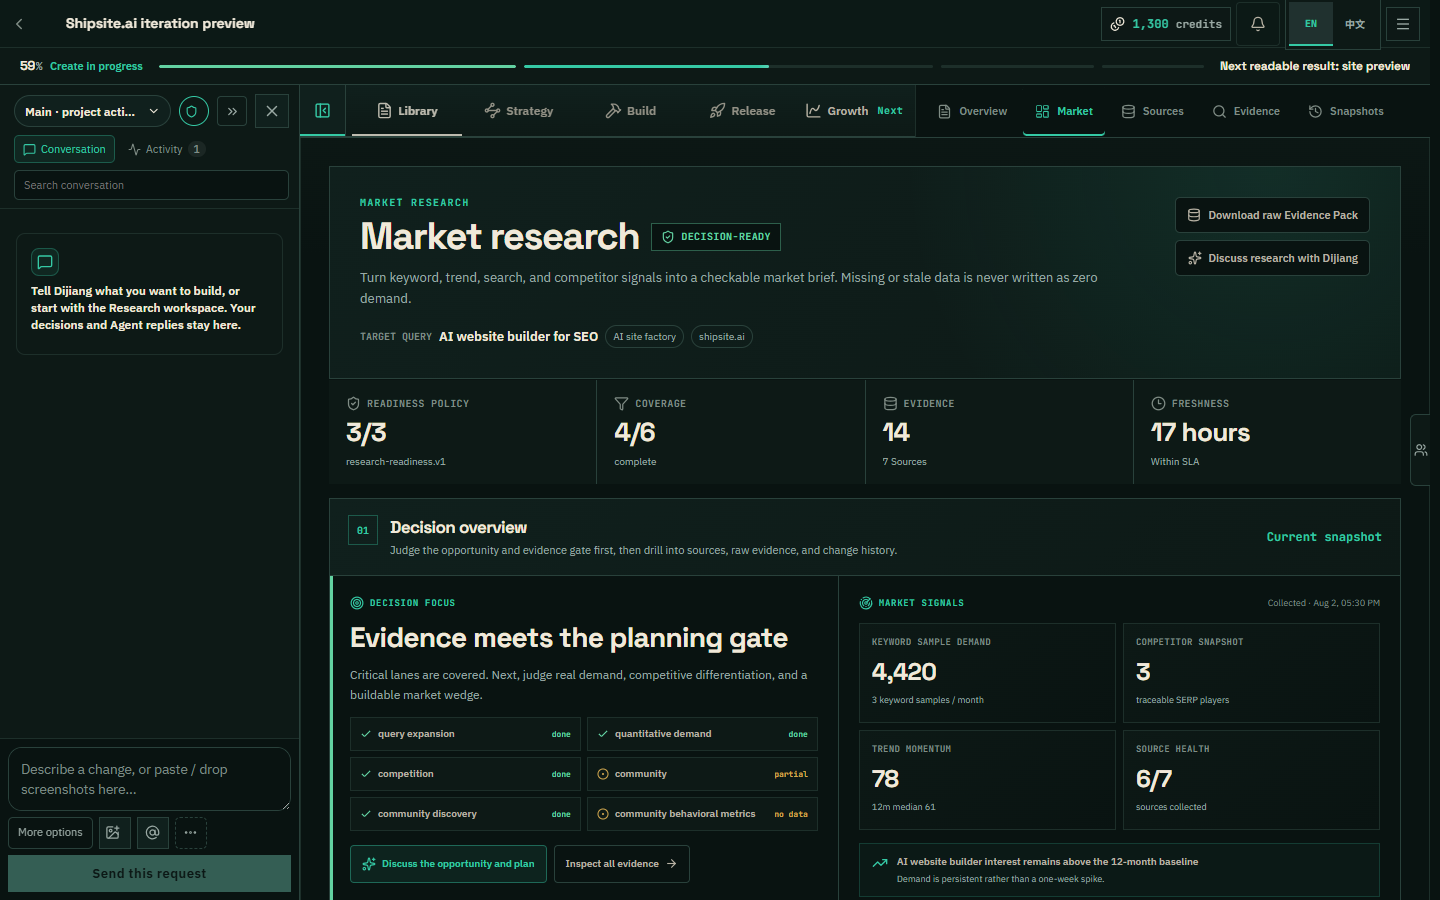Select the Conversation tab

tap(65, 149)
